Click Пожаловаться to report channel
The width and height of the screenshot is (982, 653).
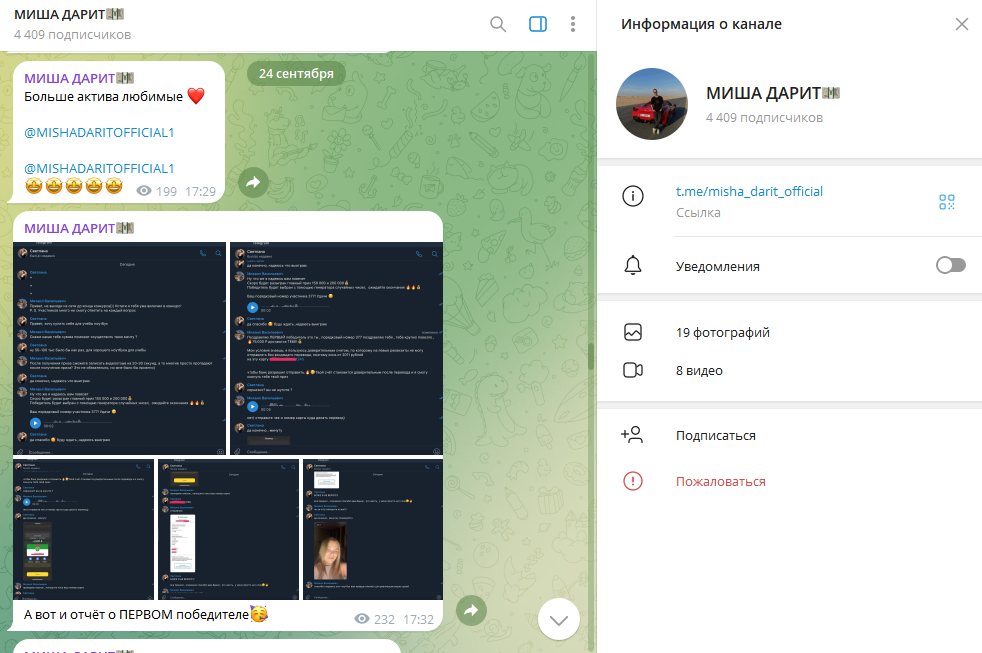point(720,481)
